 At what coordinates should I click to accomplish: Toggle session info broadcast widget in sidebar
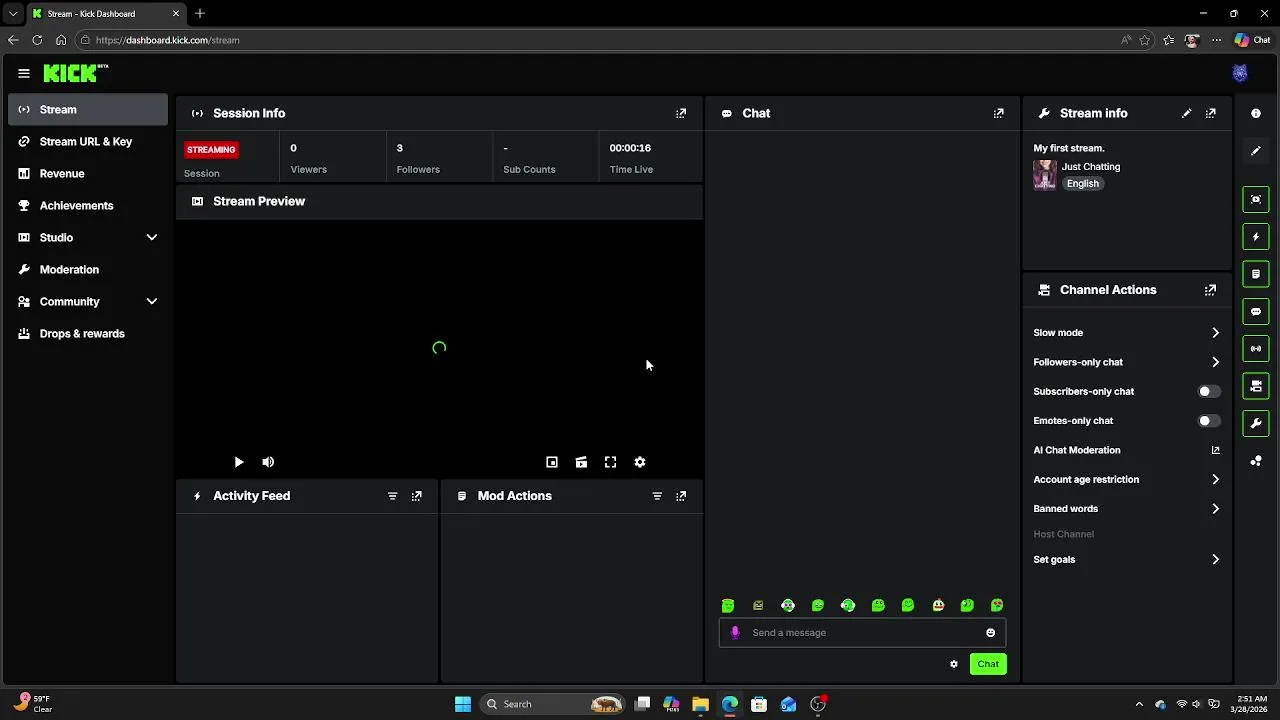tap(1256, 348)
